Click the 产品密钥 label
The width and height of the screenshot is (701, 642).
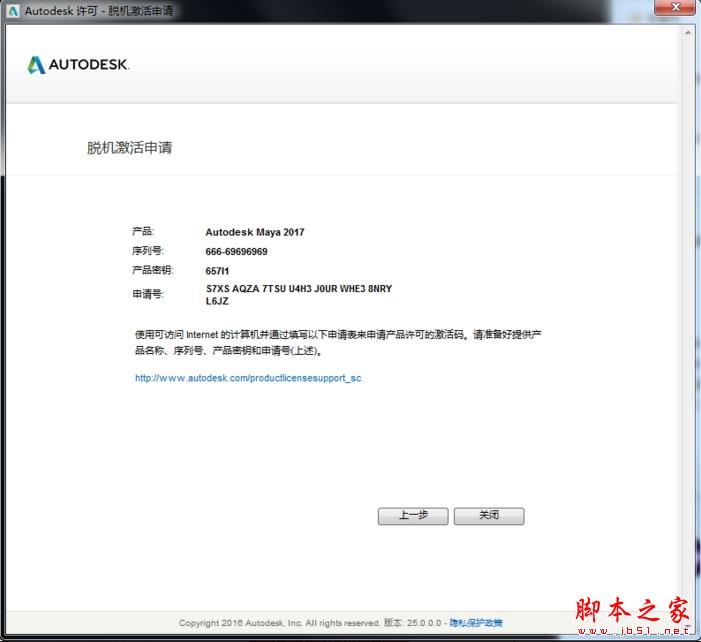152,270
